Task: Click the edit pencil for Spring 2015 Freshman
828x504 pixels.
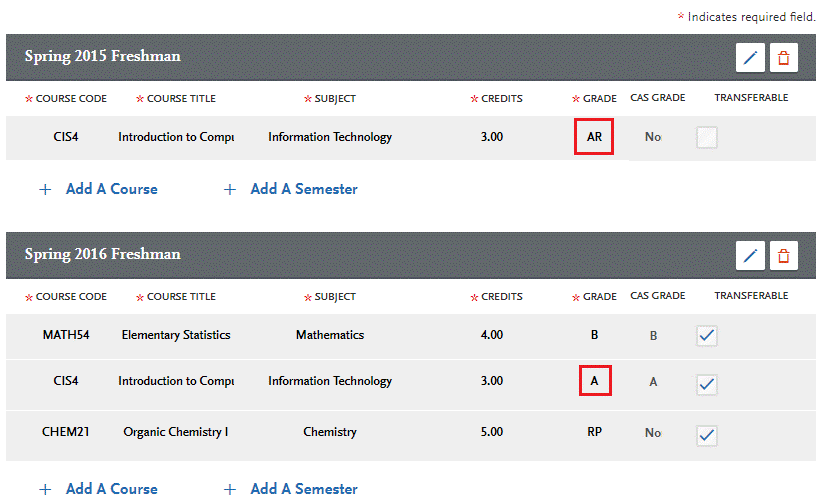Action: coord(750,58)
